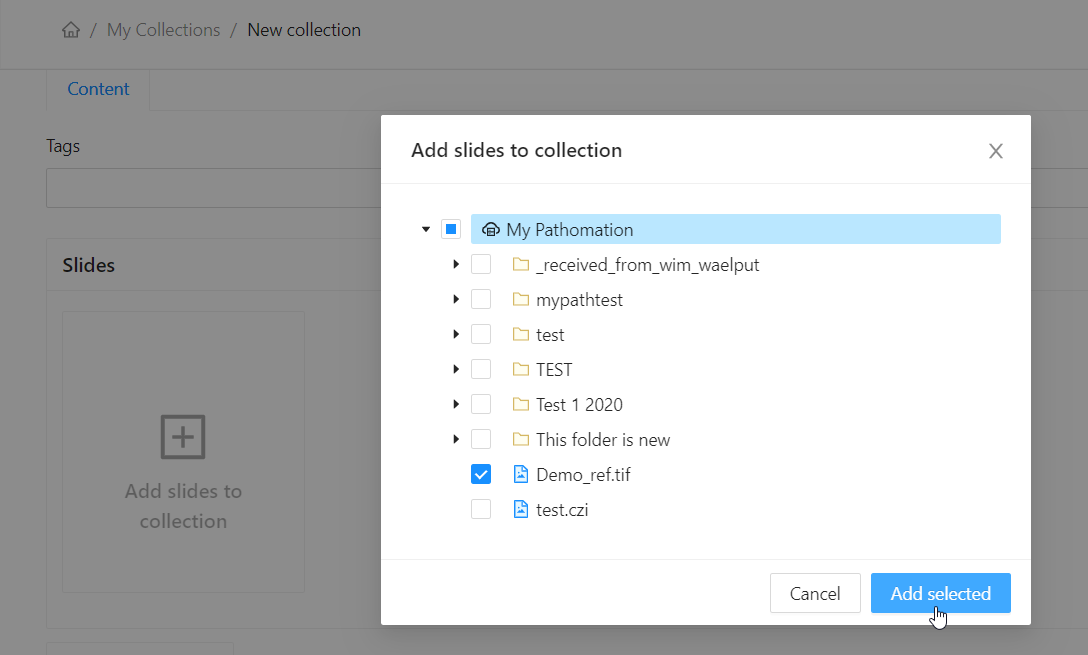
Task: Check the test.czi checkbox
Action: [x=481, y=510]
